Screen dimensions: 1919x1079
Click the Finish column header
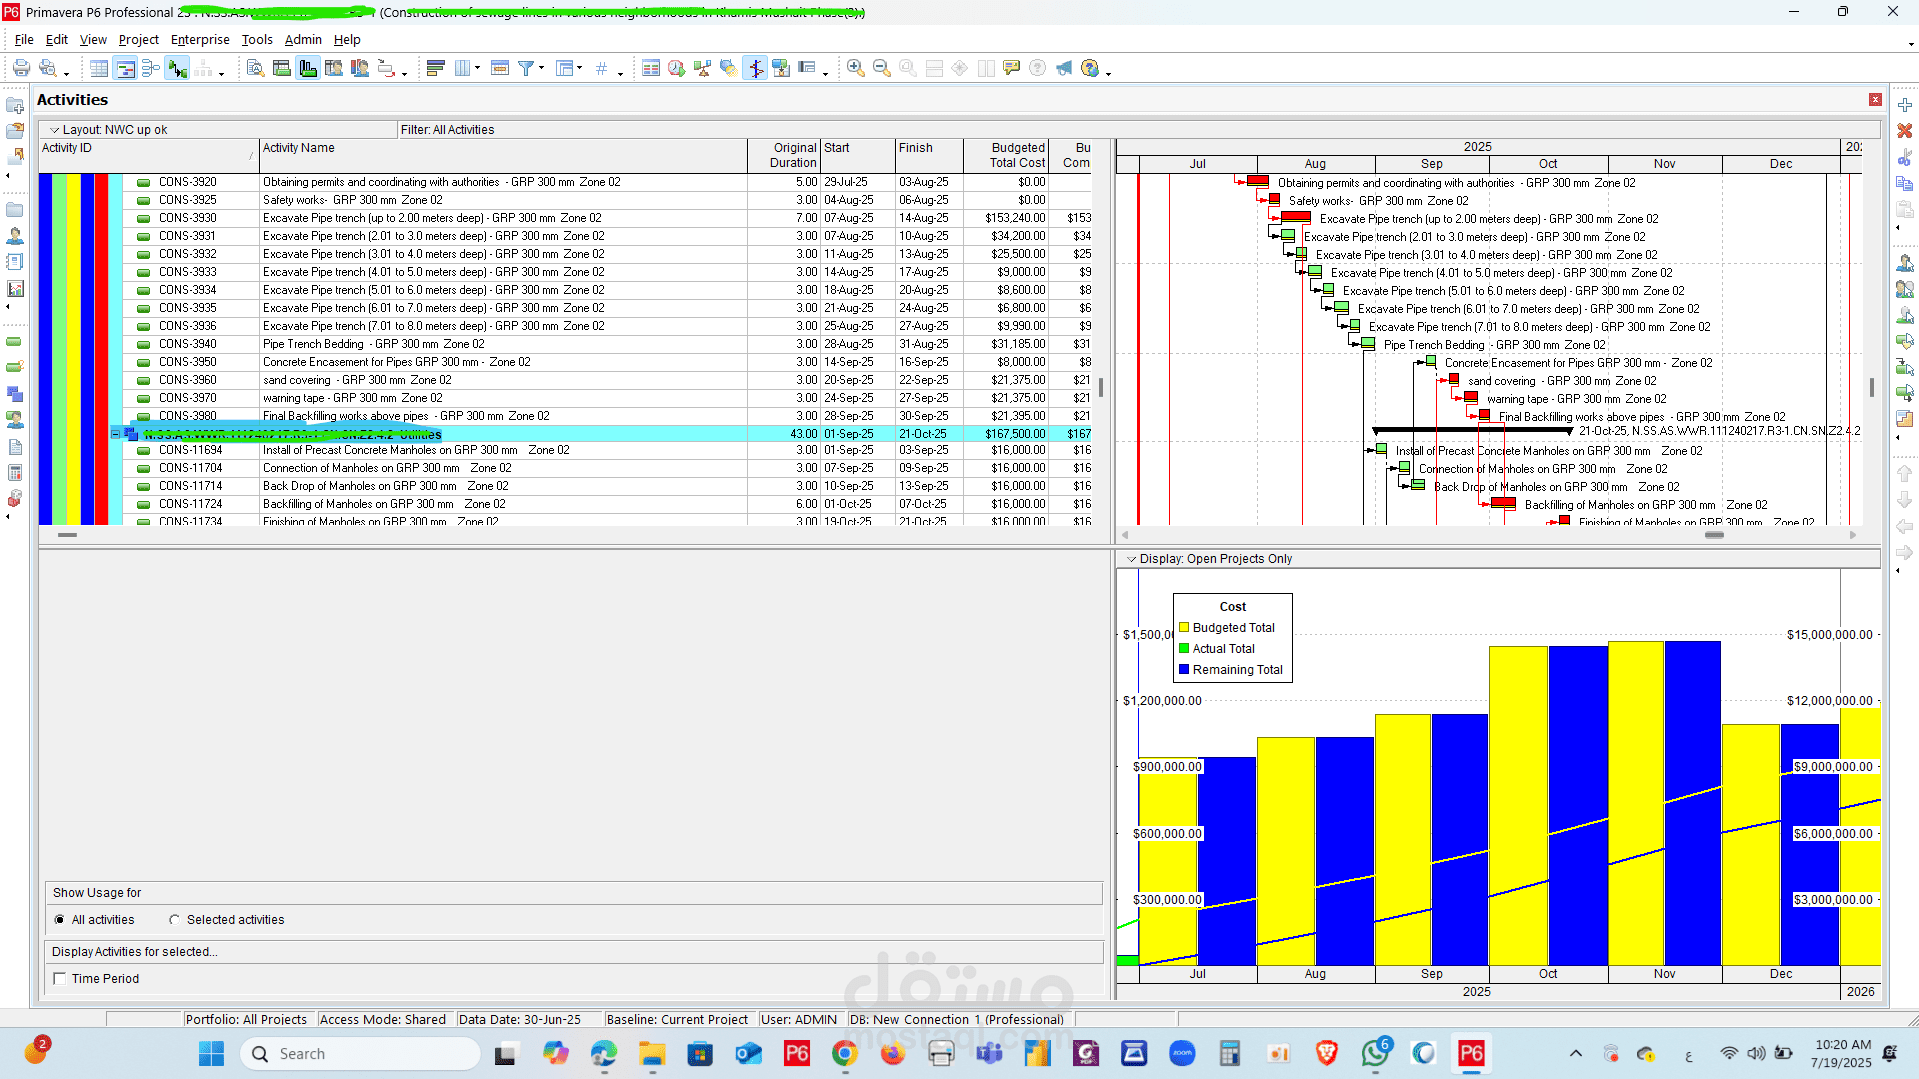(x=929, y=155)
